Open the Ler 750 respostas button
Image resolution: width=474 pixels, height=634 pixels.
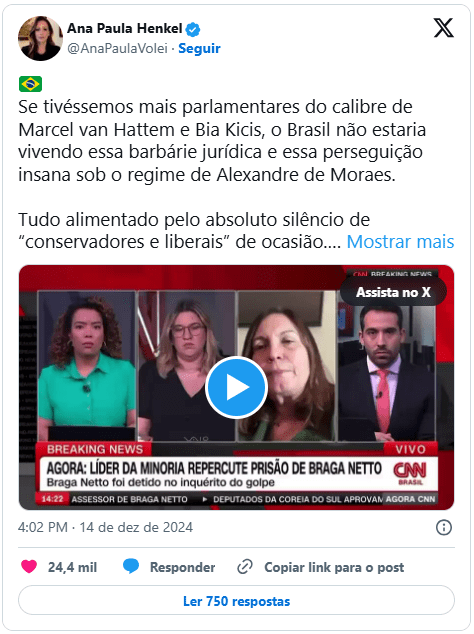[x=236, y=601]
